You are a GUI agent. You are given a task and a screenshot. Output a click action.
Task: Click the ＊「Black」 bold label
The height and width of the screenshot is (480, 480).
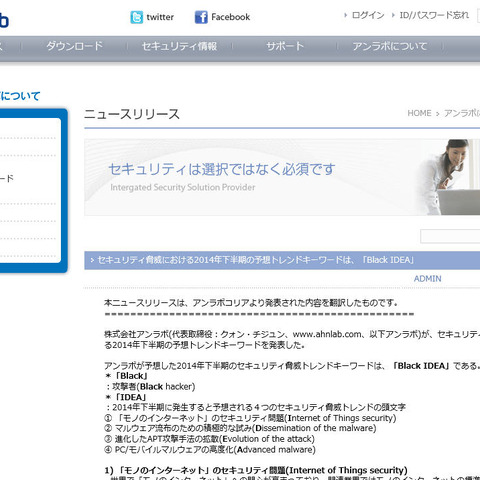pos(126,376)
